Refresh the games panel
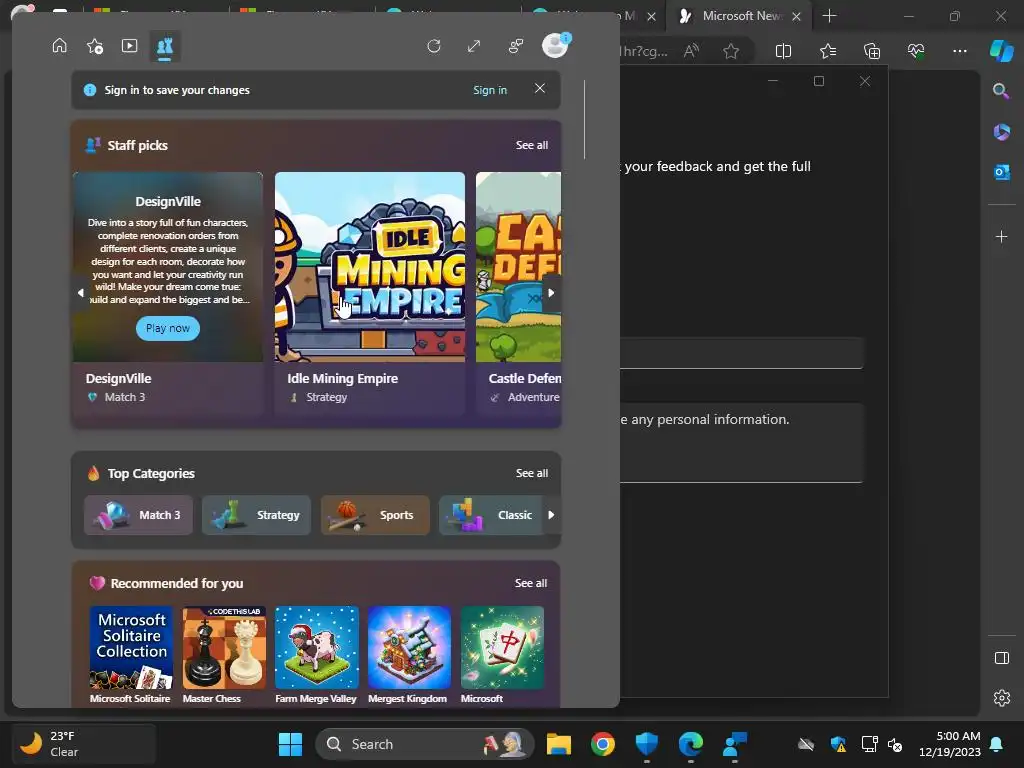The image size is (1024, 768). coord(434,46)
